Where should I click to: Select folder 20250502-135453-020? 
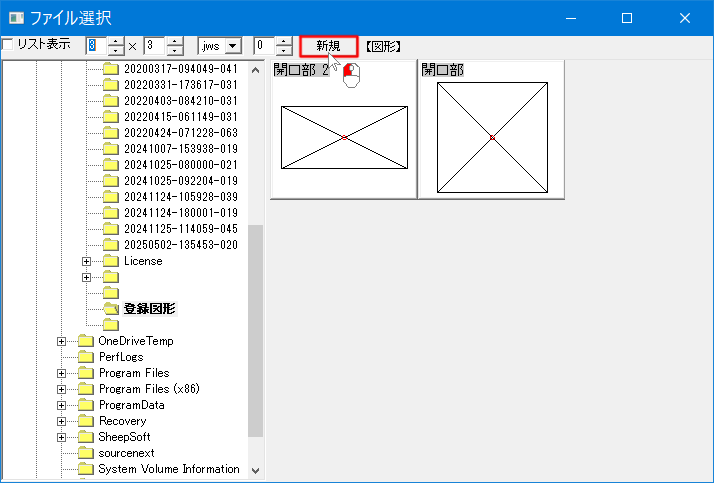click(181, 245)
